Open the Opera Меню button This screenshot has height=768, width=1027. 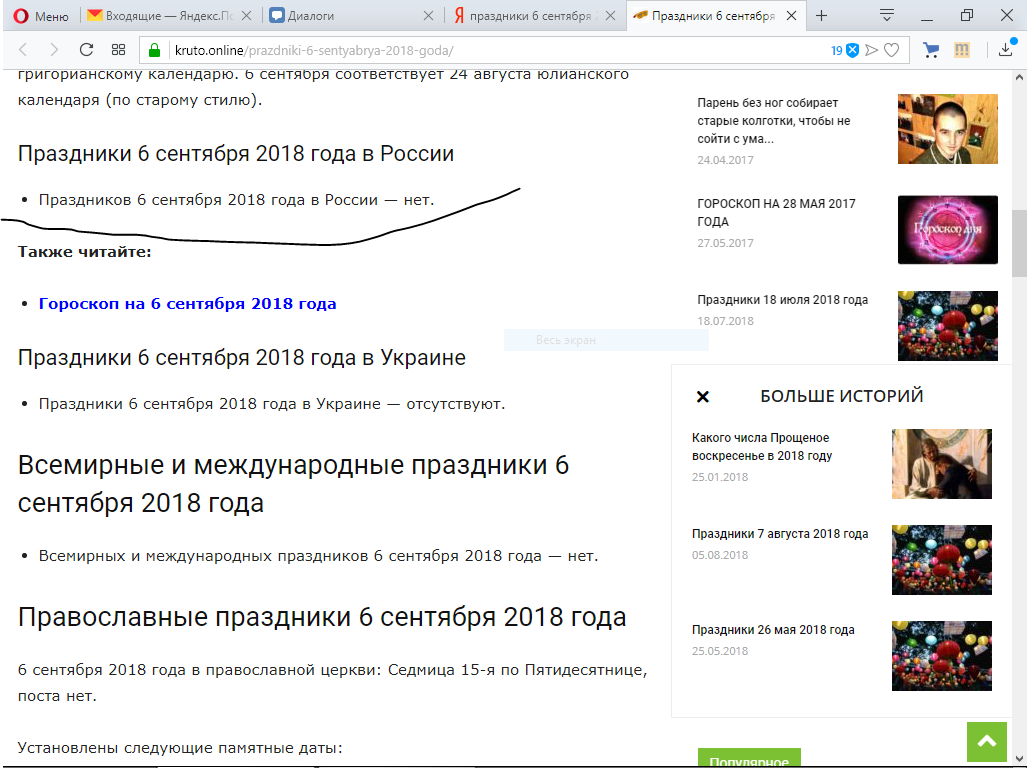click(42, 16)
